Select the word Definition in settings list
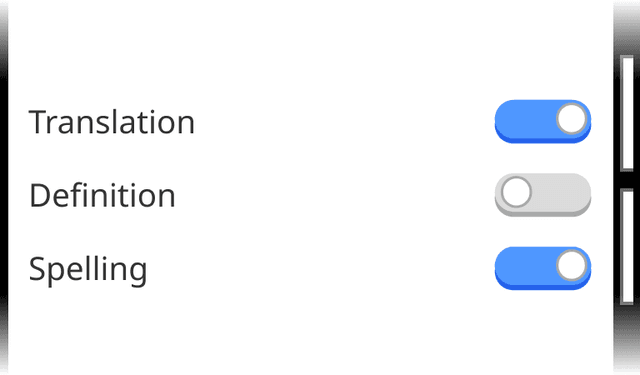The height and width of the screenshot is (375, 640). pos(102,195)
